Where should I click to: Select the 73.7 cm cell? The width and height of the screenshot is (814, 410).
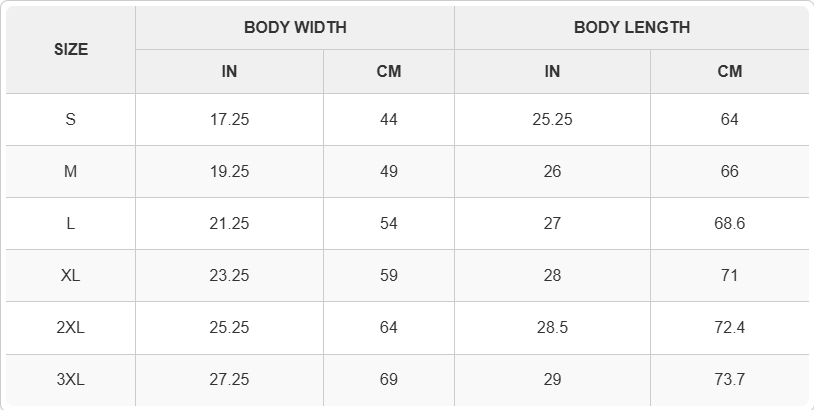pyautogui.click(x=729, y=379)
